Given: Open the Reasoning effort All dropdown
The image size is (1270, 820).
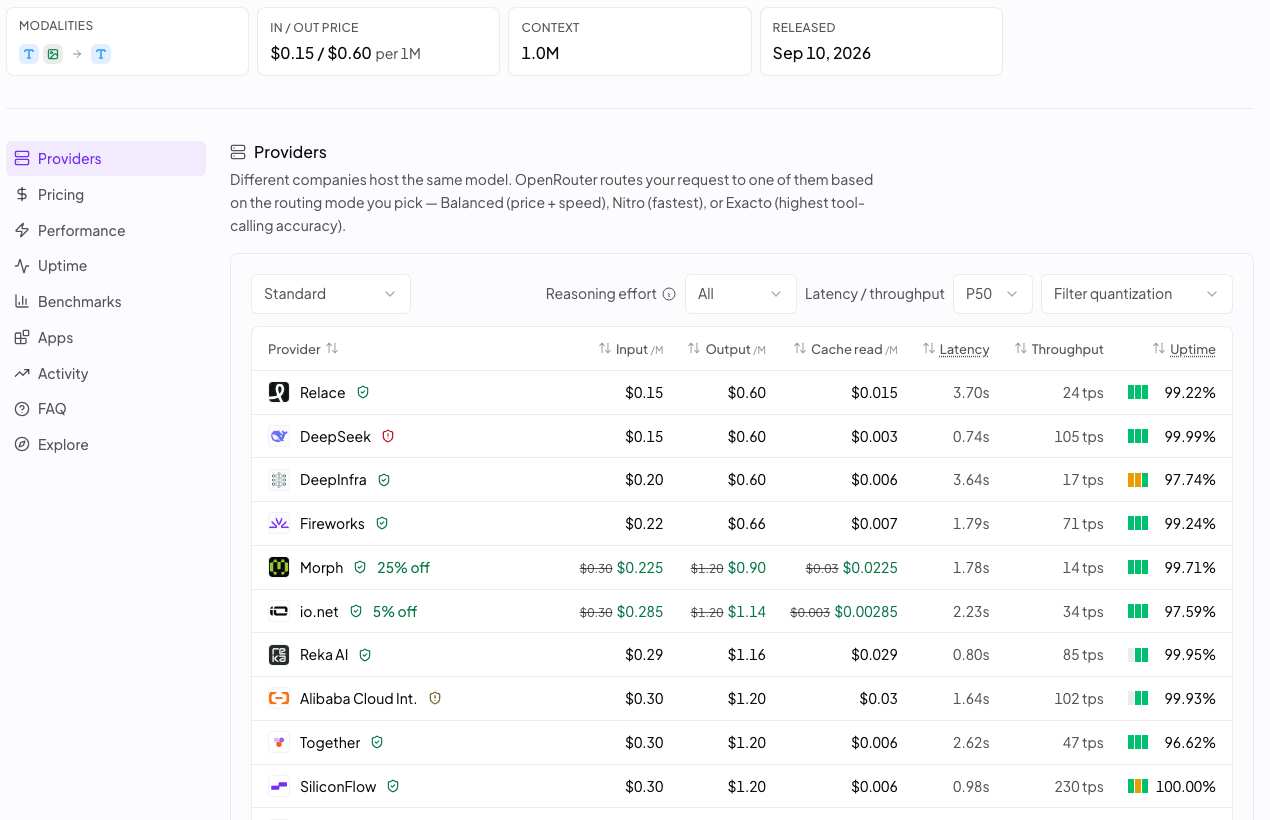Looking at the screenshot, I should (741, 294).
